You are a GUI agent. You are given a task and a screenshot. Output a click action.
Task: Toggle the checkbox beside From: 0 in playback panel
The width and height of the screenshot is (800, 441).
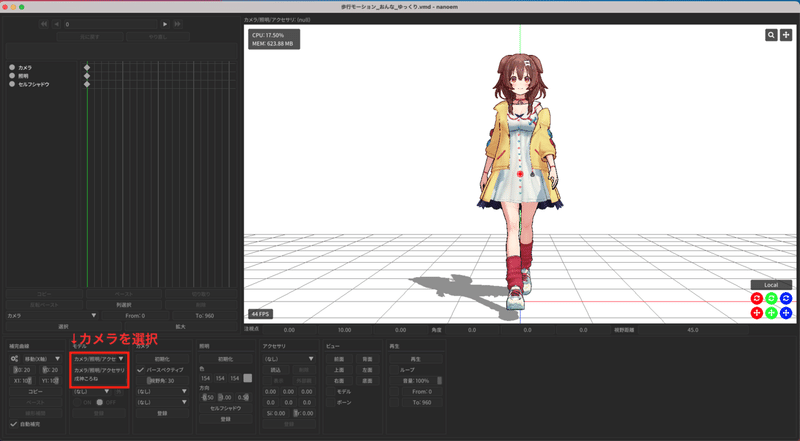tap(393, 391)
